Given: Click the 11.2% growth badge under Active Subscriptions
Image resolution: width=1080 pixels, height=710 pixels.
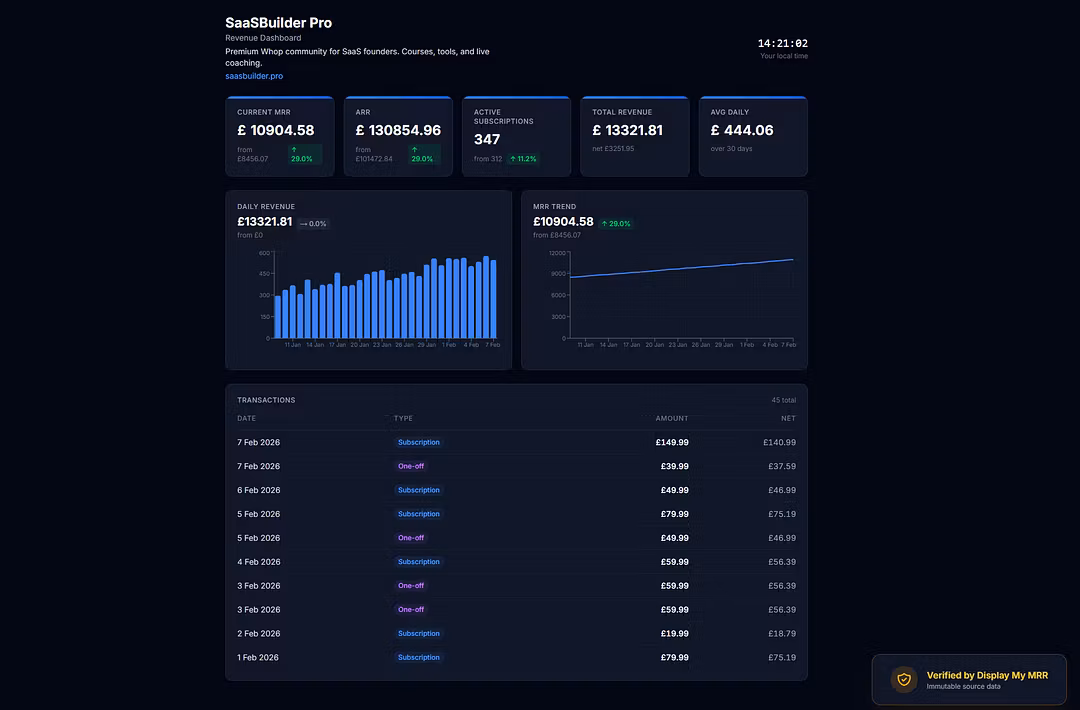Looking at the screenshot, I should (523, 159).
